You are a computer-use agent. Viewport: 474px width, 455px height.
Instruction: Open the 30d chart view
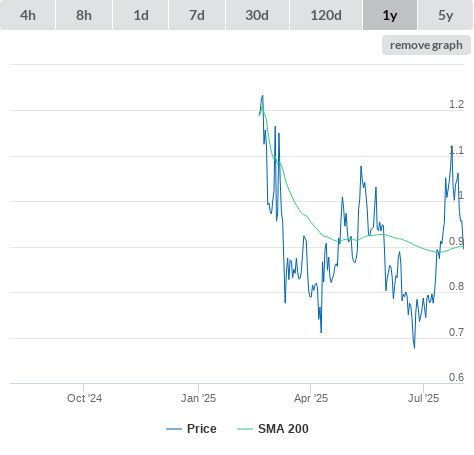coord(257,15)
